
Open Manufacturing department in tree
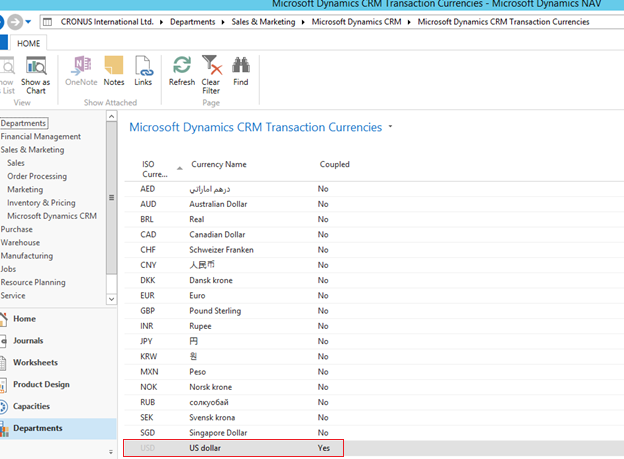[27, 256]
